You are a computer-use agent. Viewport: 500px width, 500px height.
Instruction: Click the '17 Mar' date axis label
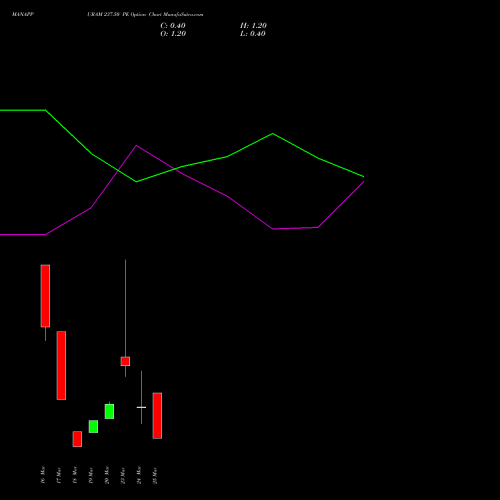tap(59, 475)
